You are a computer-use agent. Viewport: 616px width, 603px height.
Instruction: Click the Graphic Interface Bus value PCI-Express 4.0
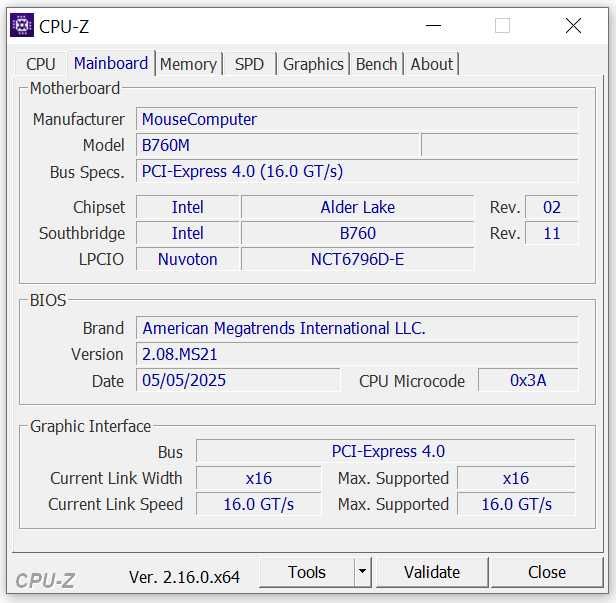[385, 451]
